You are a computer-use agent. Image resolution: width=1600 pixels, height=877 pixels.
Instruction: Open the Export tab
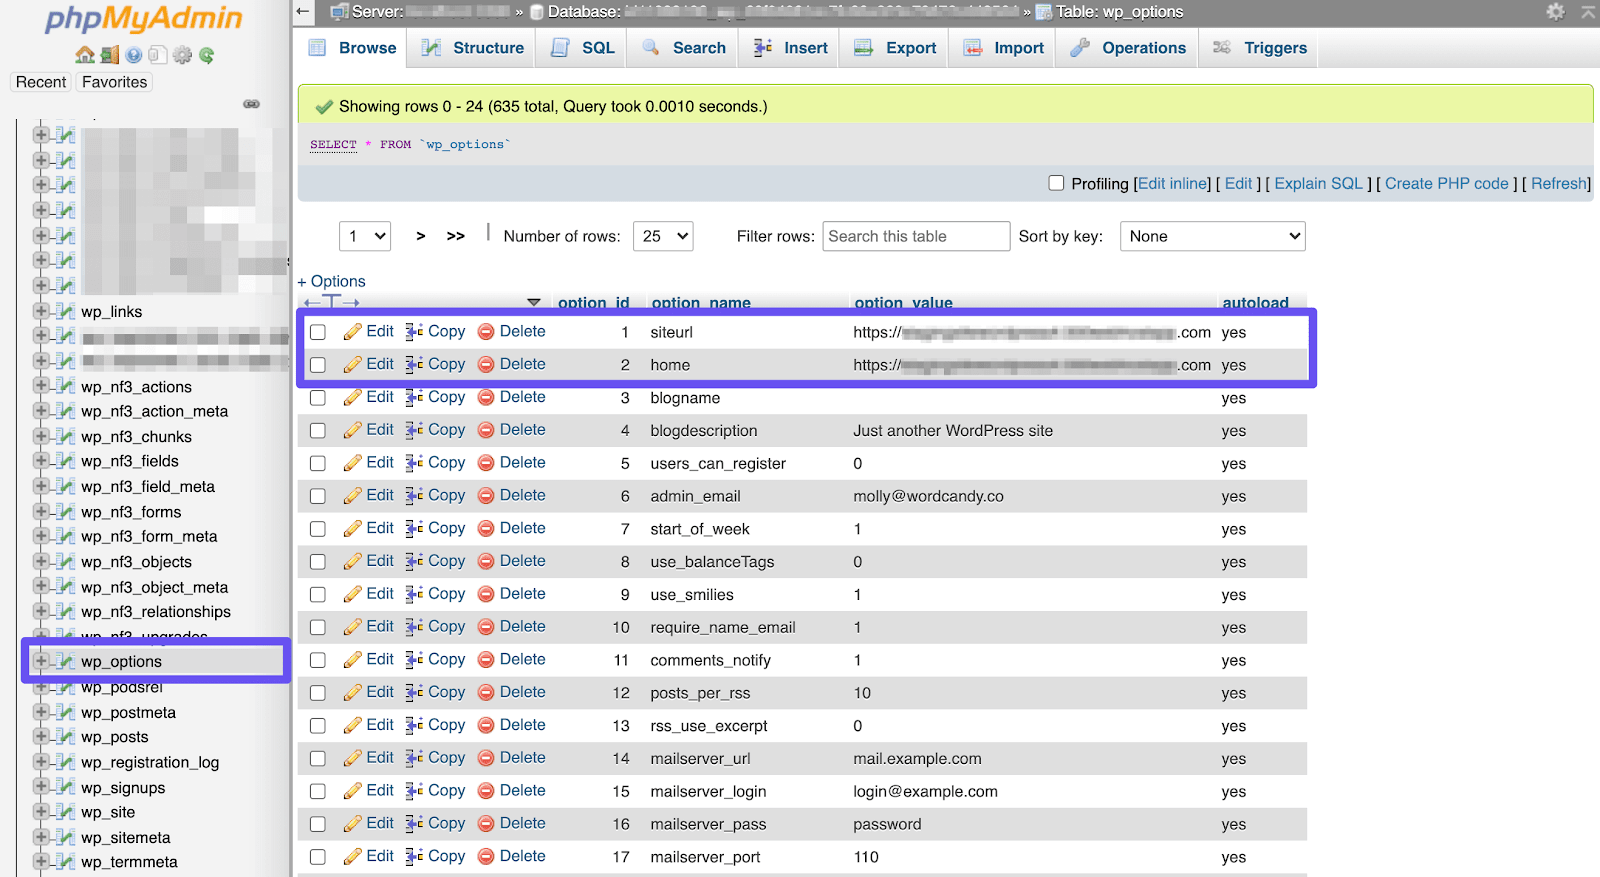(x=895, y=48)
